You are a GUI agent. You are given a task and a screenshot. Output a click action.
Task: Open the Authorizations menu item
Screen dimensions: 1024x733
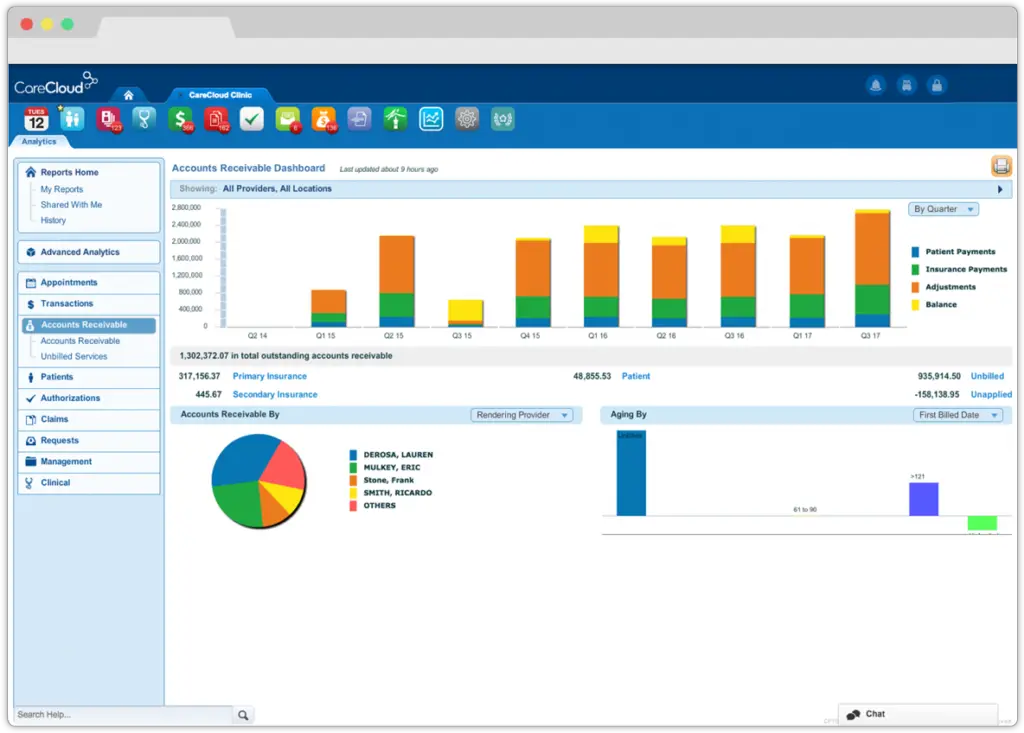click(89, 399)
